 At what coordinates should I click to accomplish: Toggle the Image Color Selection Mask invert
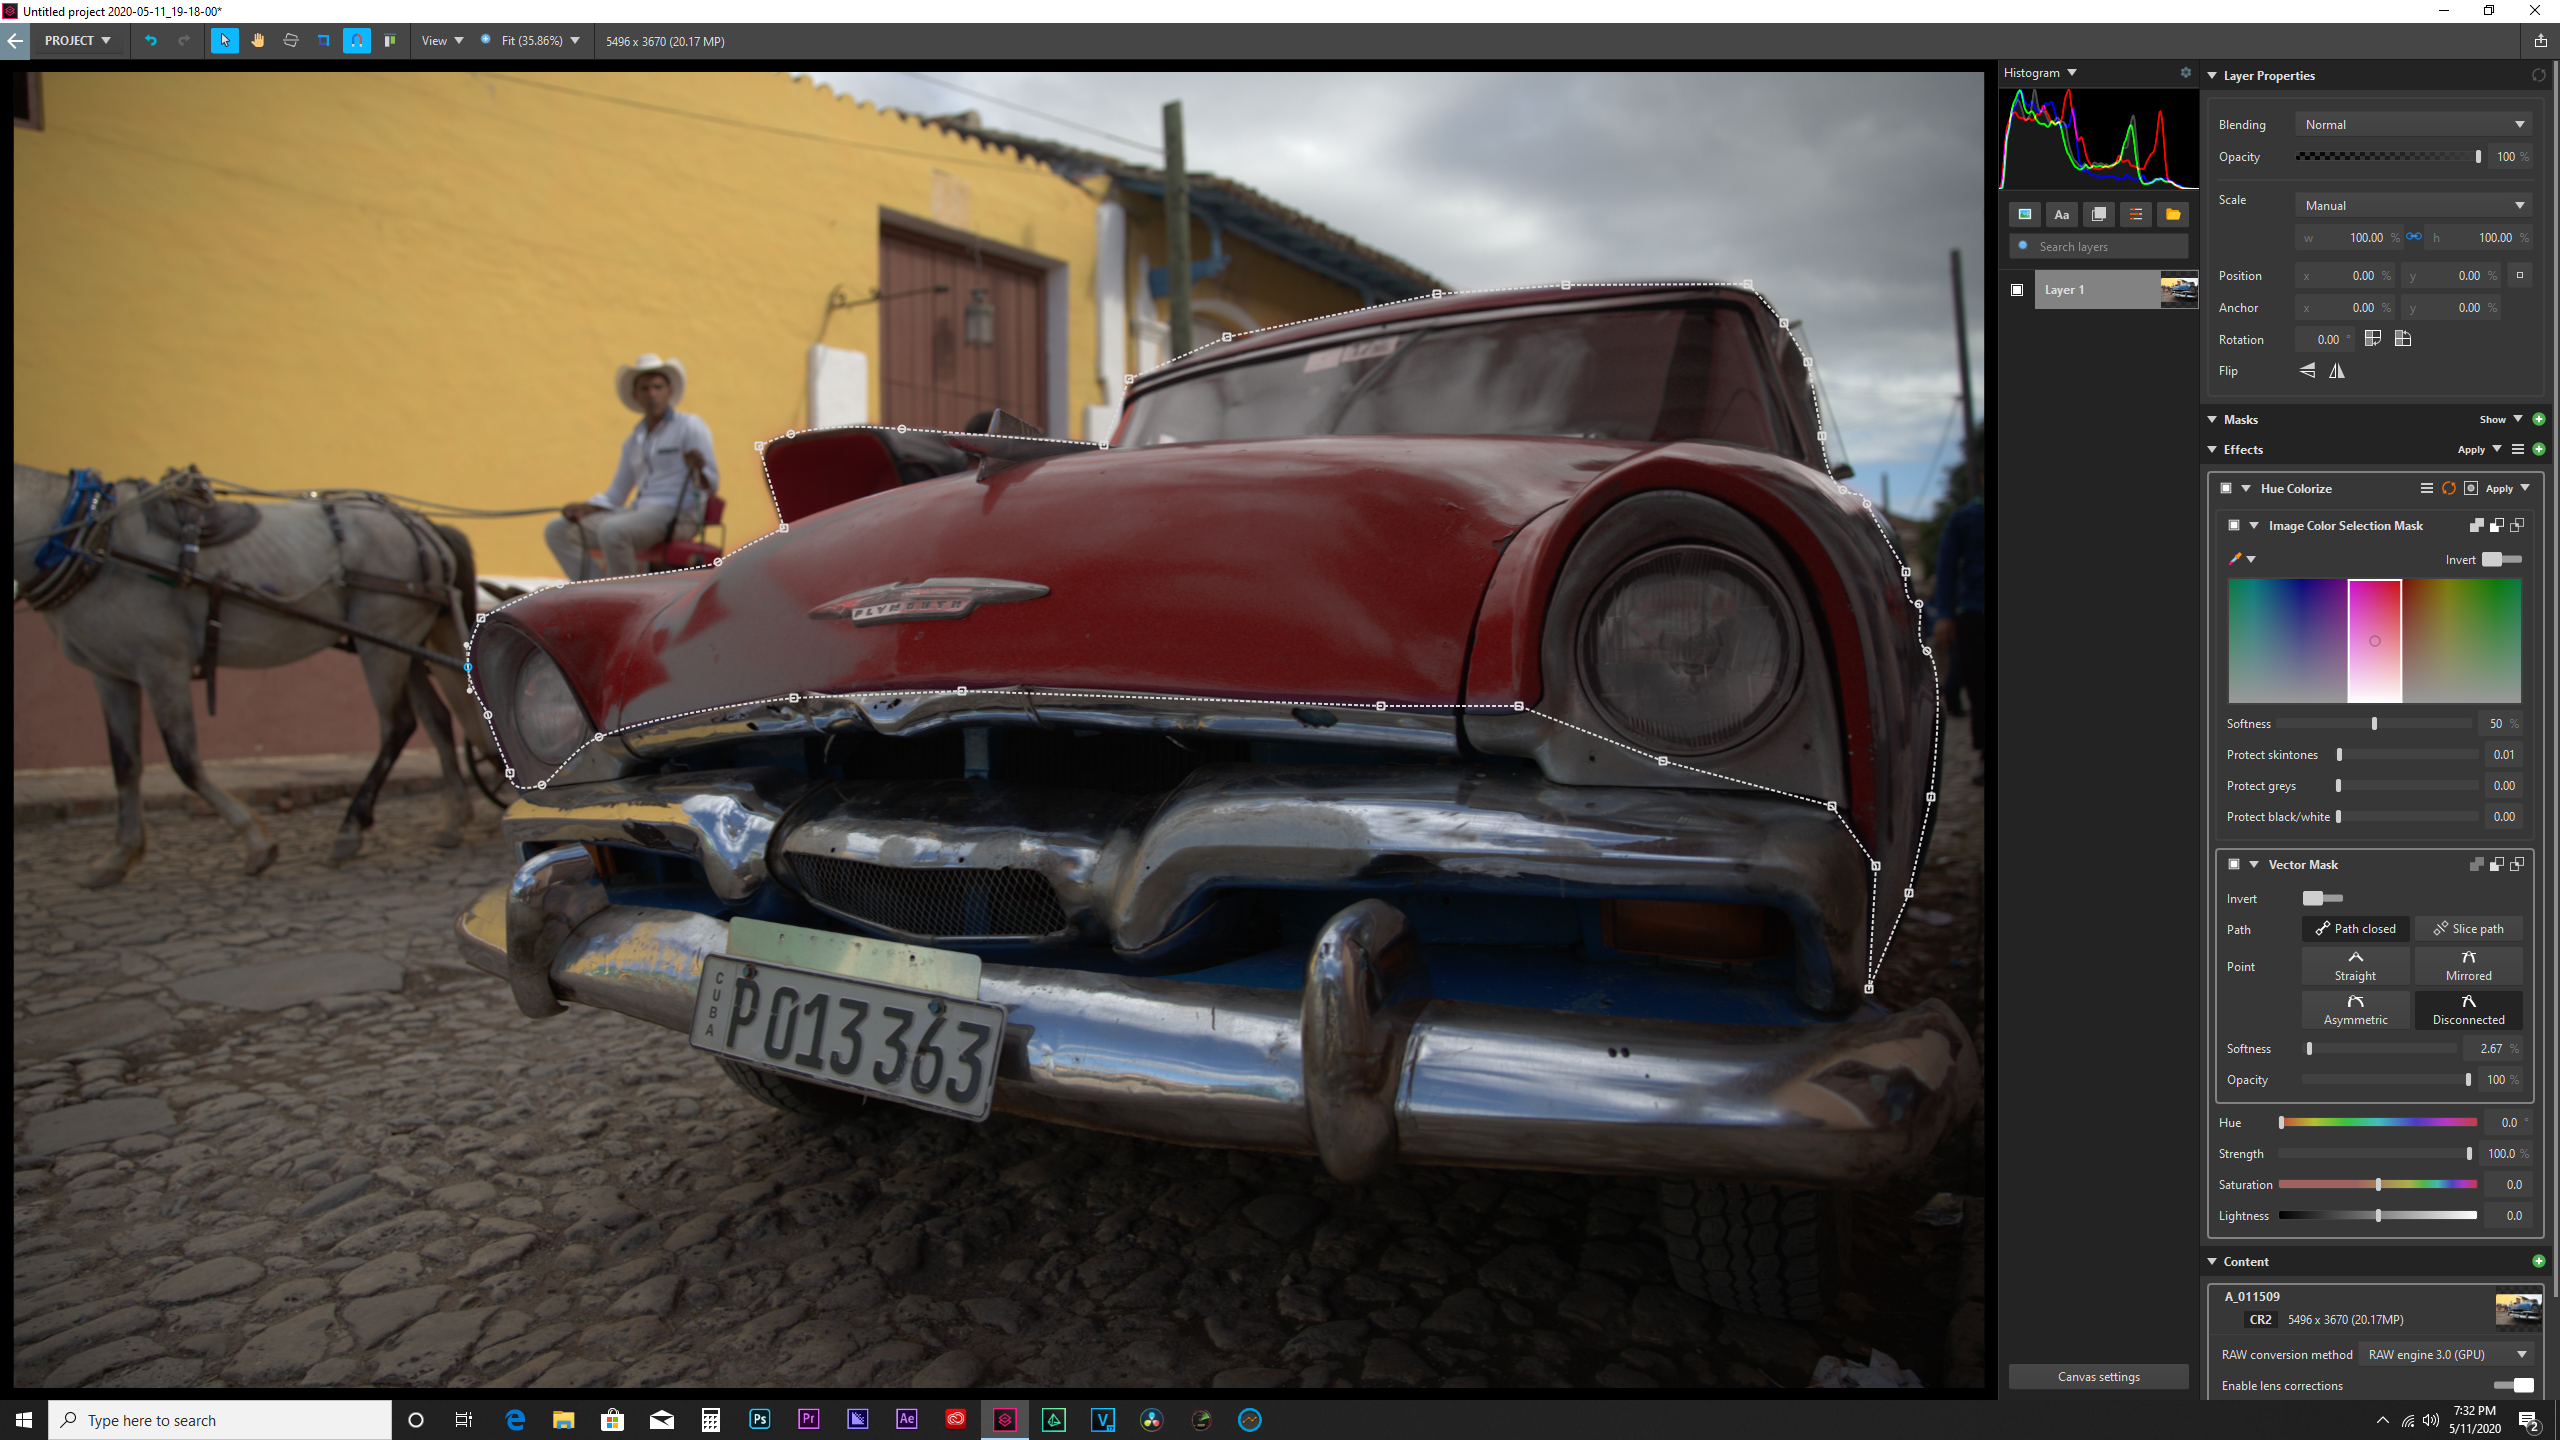(x=2500, y=559)
